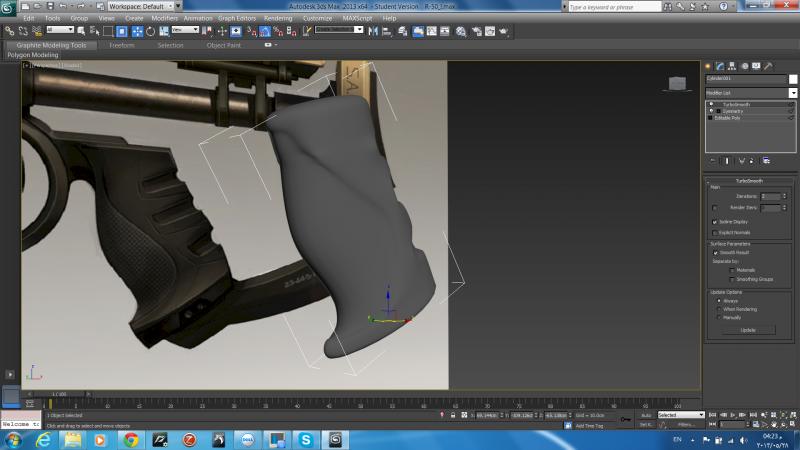Click the Save File icon in title bar

pyautogui.click(x=50, y=6)
